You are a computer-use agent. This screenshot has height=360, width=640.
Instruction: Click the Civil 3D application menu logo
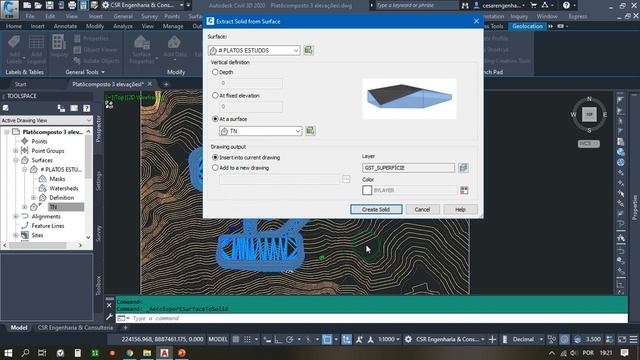9,8
